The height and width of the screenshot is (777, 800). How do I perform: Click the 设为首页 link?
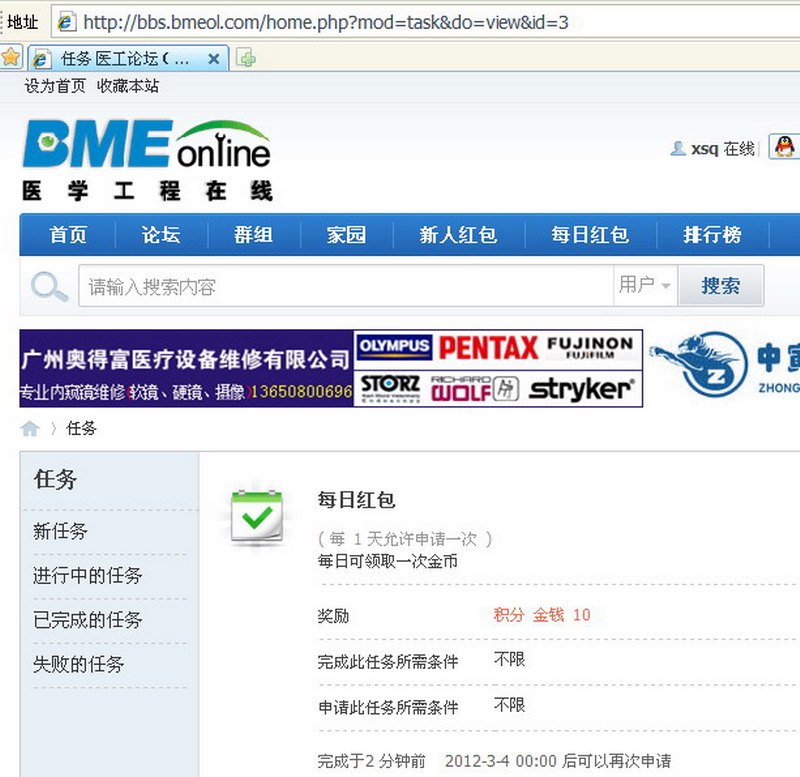click(55, 86)
